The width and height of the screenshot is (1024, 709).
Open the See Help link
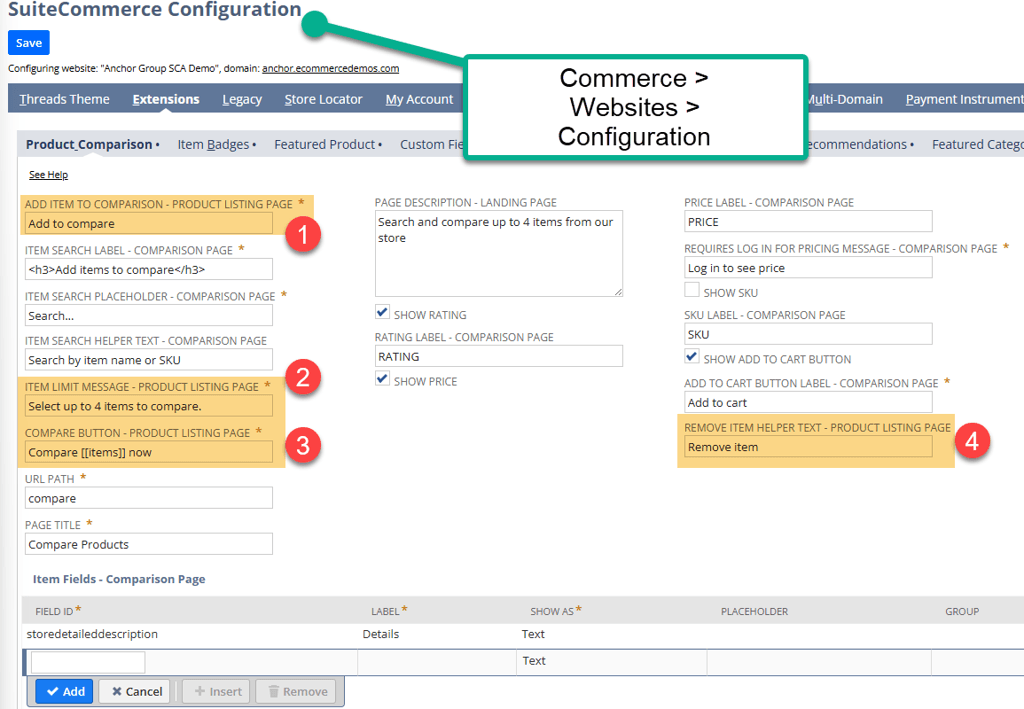(x=48, y=174)
